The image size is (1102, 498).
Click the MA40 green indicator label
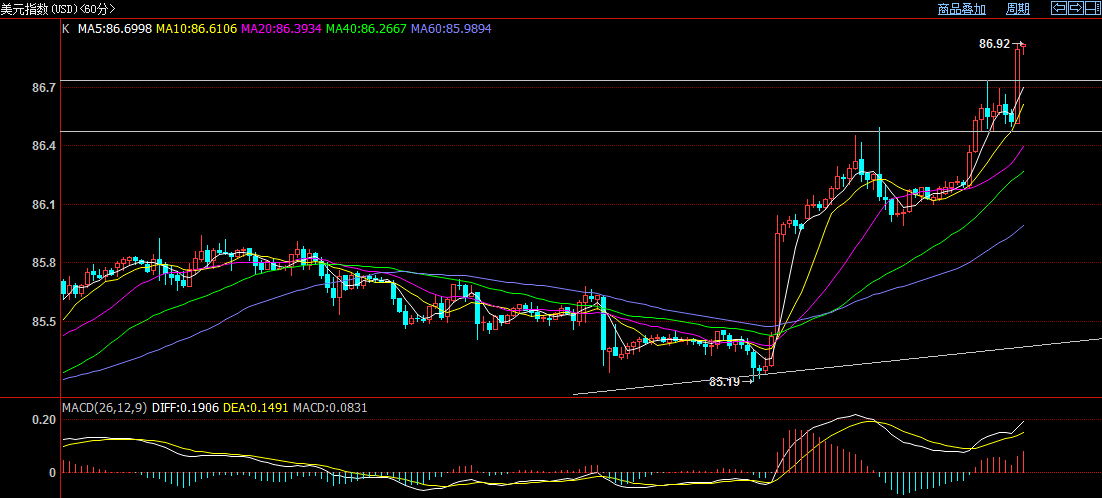pyautogui.click(x=366, y=29)
